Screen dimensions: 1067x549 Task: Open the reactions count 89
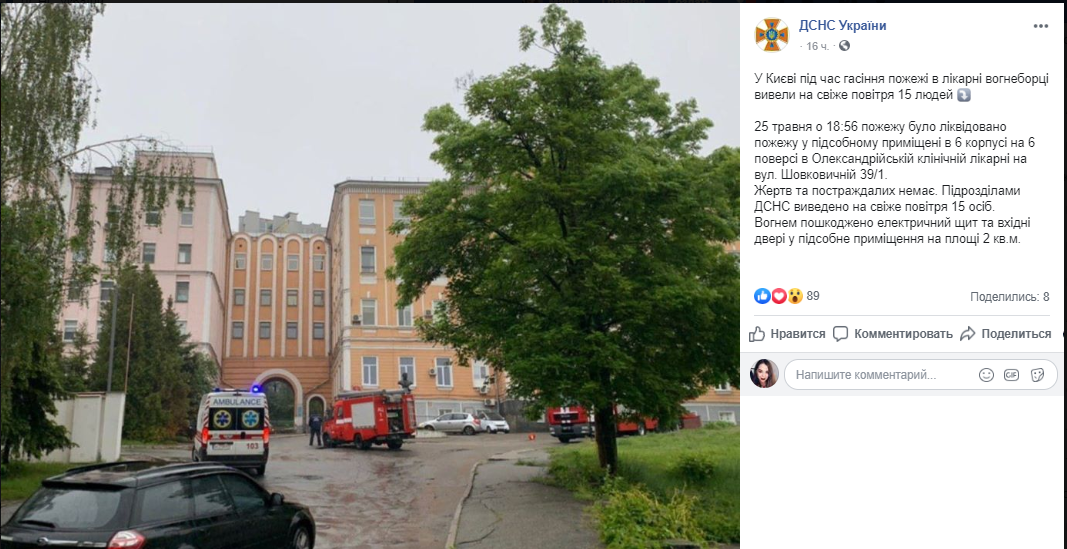coord(812,296)
